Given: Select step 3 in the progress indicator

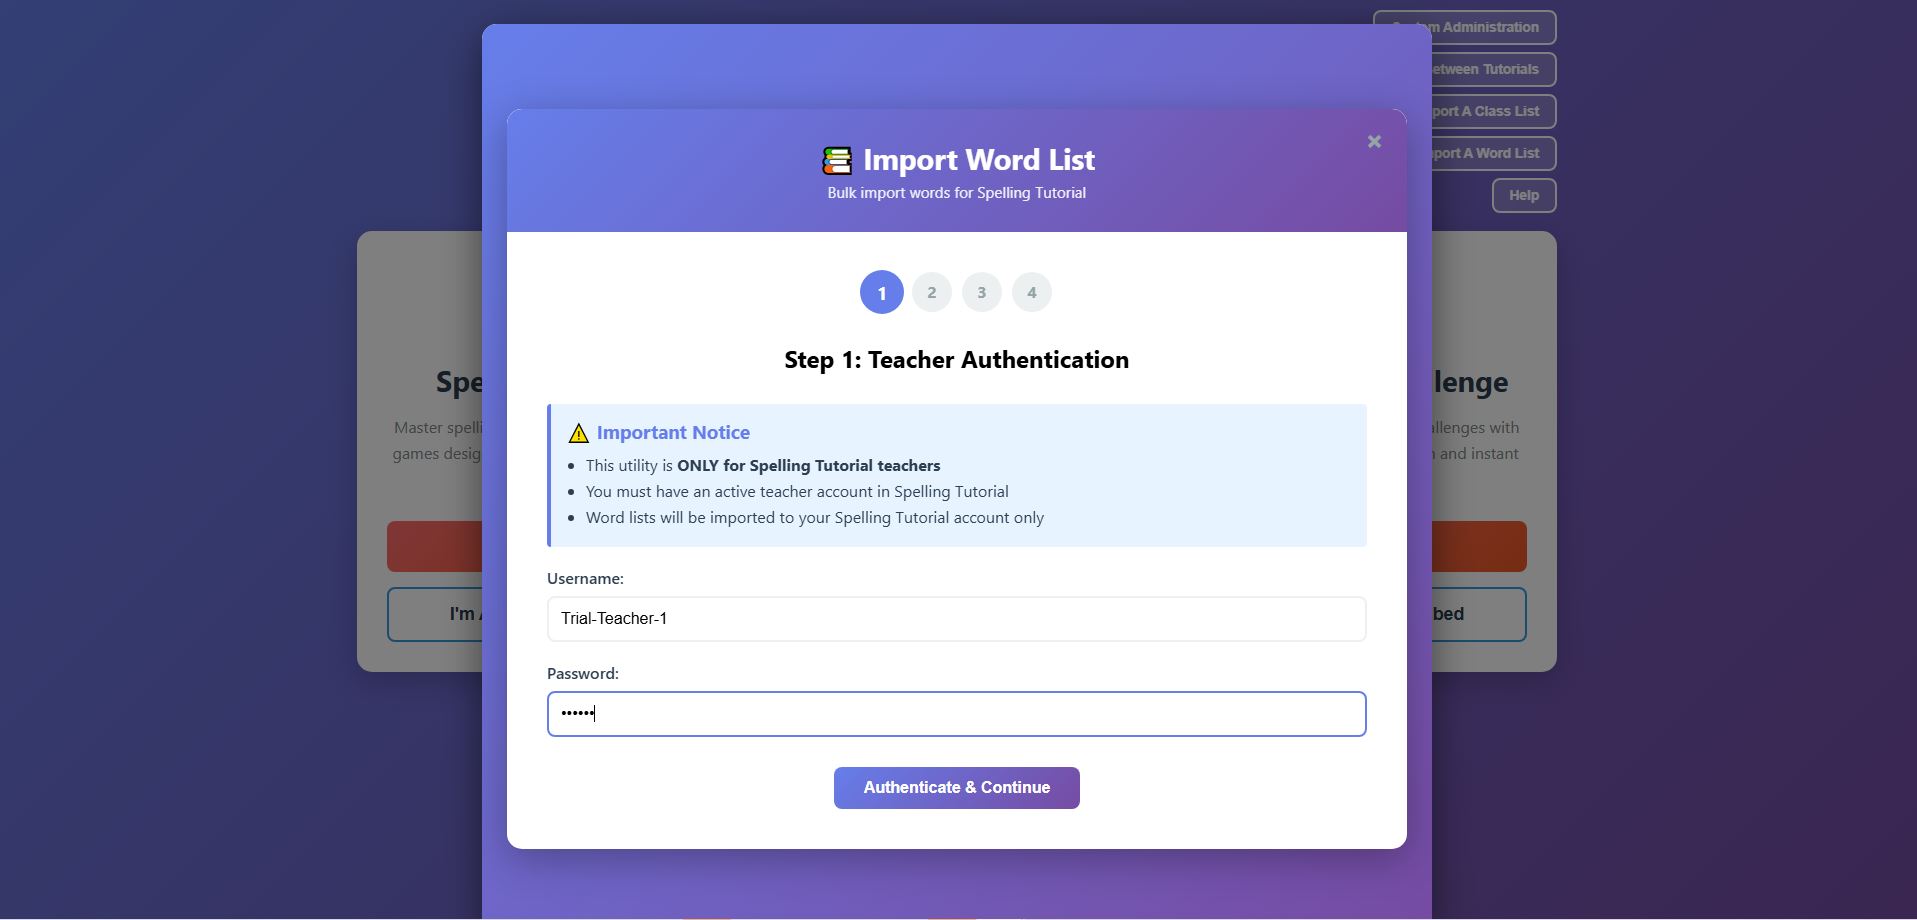Looking at the screenshot, I should tap(982, 292).
